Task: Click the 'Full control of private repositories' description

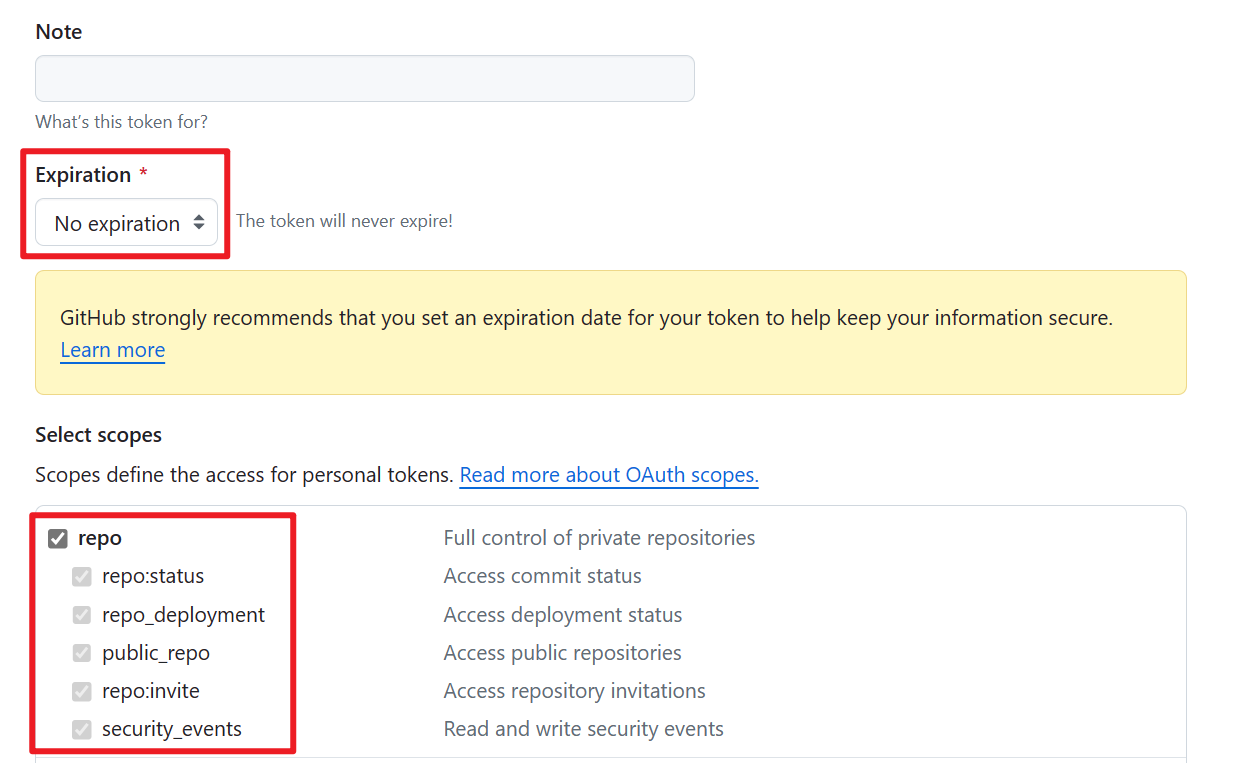Action: (x=599, y=538)
